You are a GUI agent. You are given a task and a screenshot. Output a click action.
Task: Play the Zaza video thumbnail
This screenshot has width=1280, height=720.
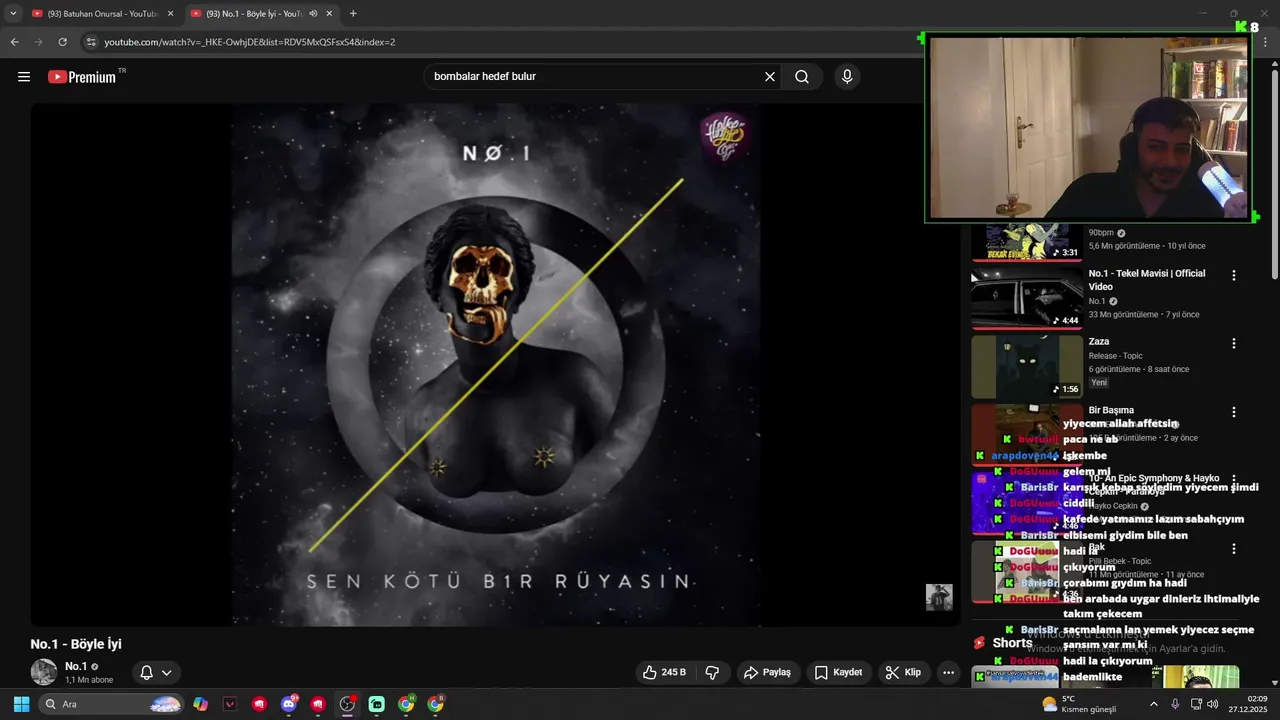tap(1027, 366)
